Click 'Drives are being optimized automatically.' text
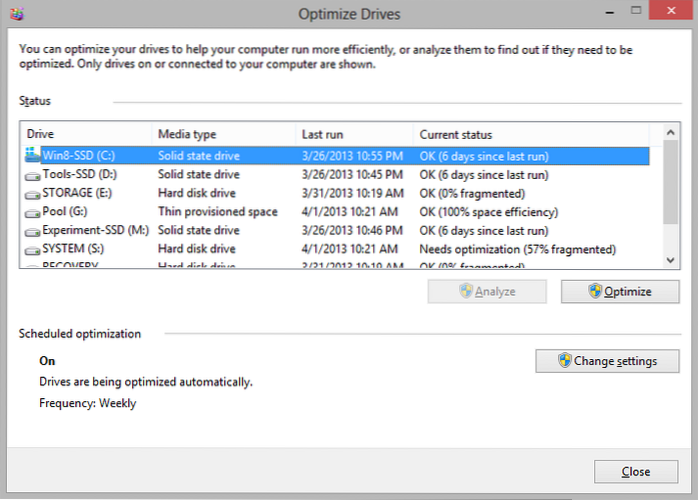698x500 pixels. (x=146, y=382)
